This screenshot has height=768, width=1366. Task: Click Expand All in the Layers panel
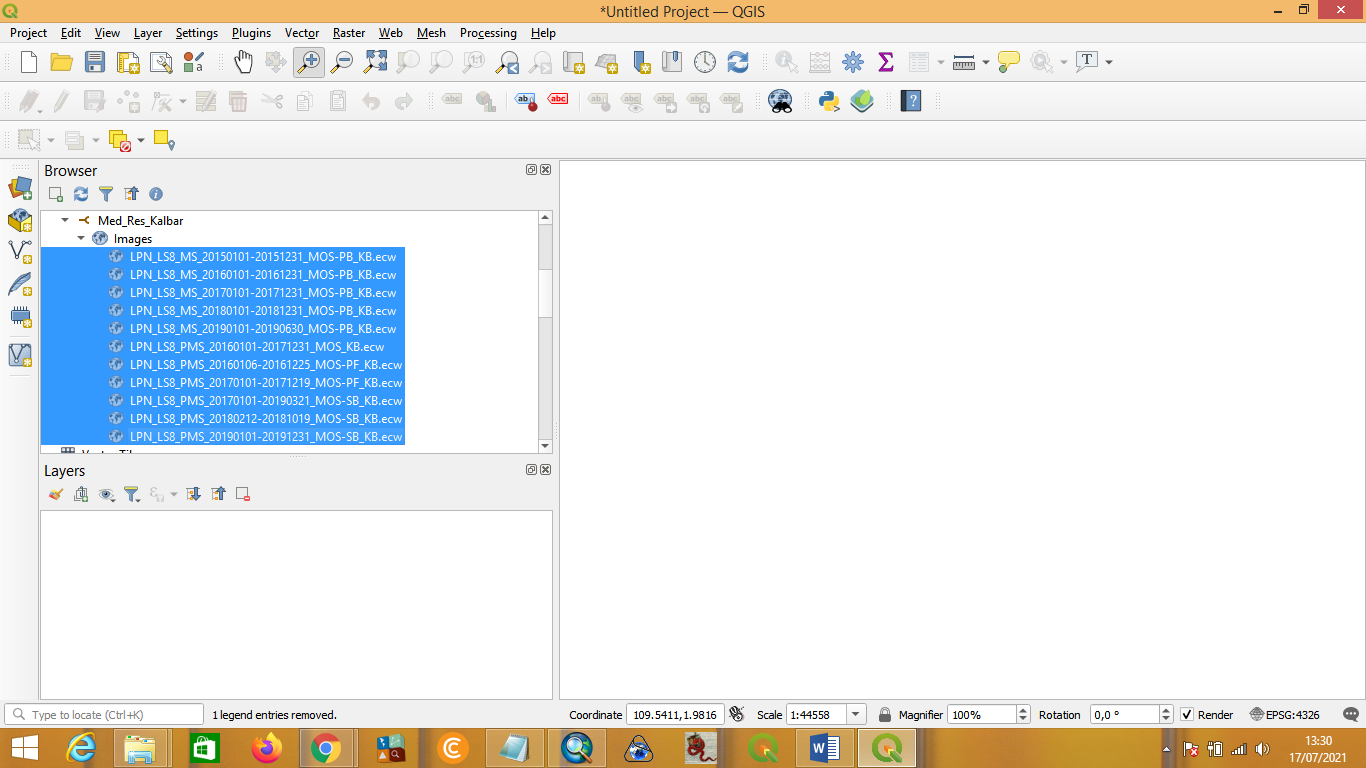click(x=194, y=494)
